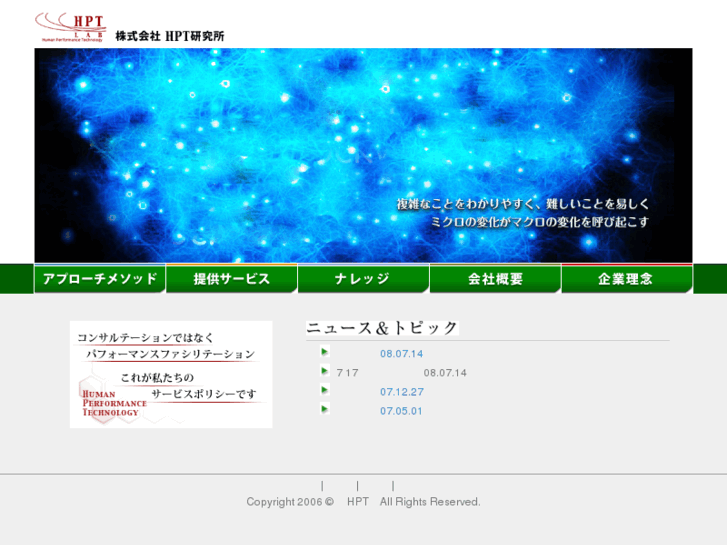Screen dimensions: 727x545
Task: Click green arrow bullet beside 07.12.27
Action: [325, 390]
